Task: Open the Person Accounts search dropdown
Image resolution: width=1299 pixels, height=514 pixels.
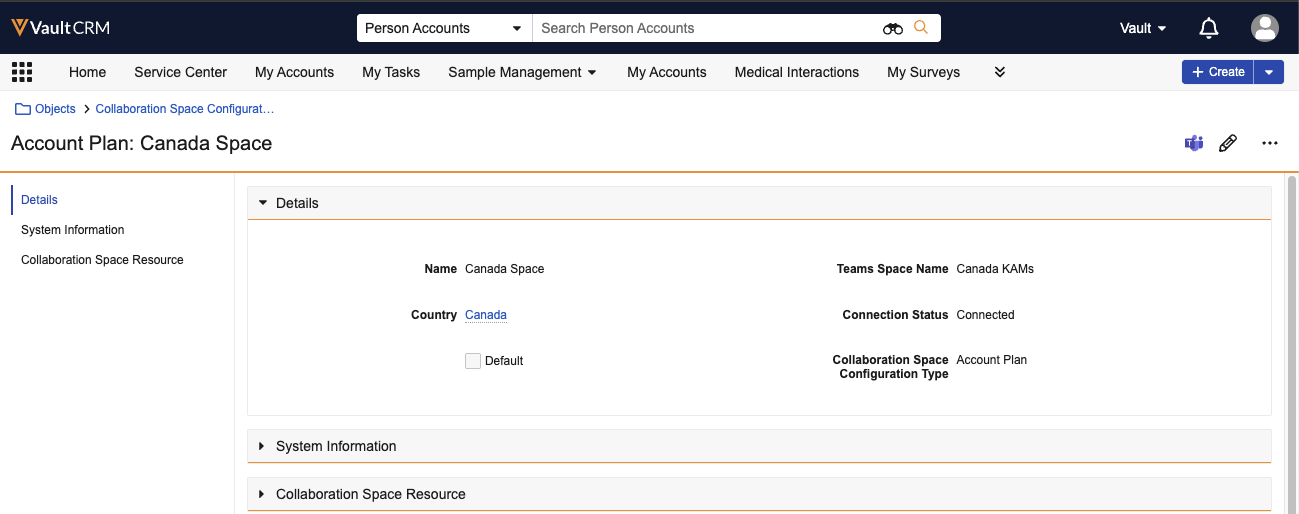Action: pos(444,28)
